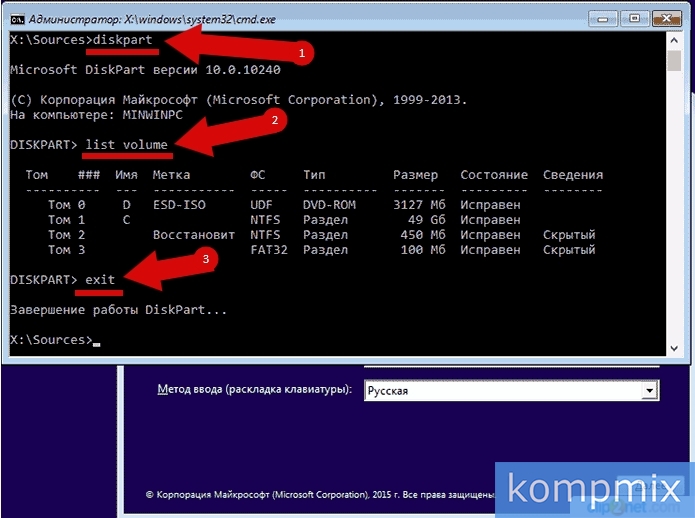Click the 'Размер' column header

tap(415, 175)
